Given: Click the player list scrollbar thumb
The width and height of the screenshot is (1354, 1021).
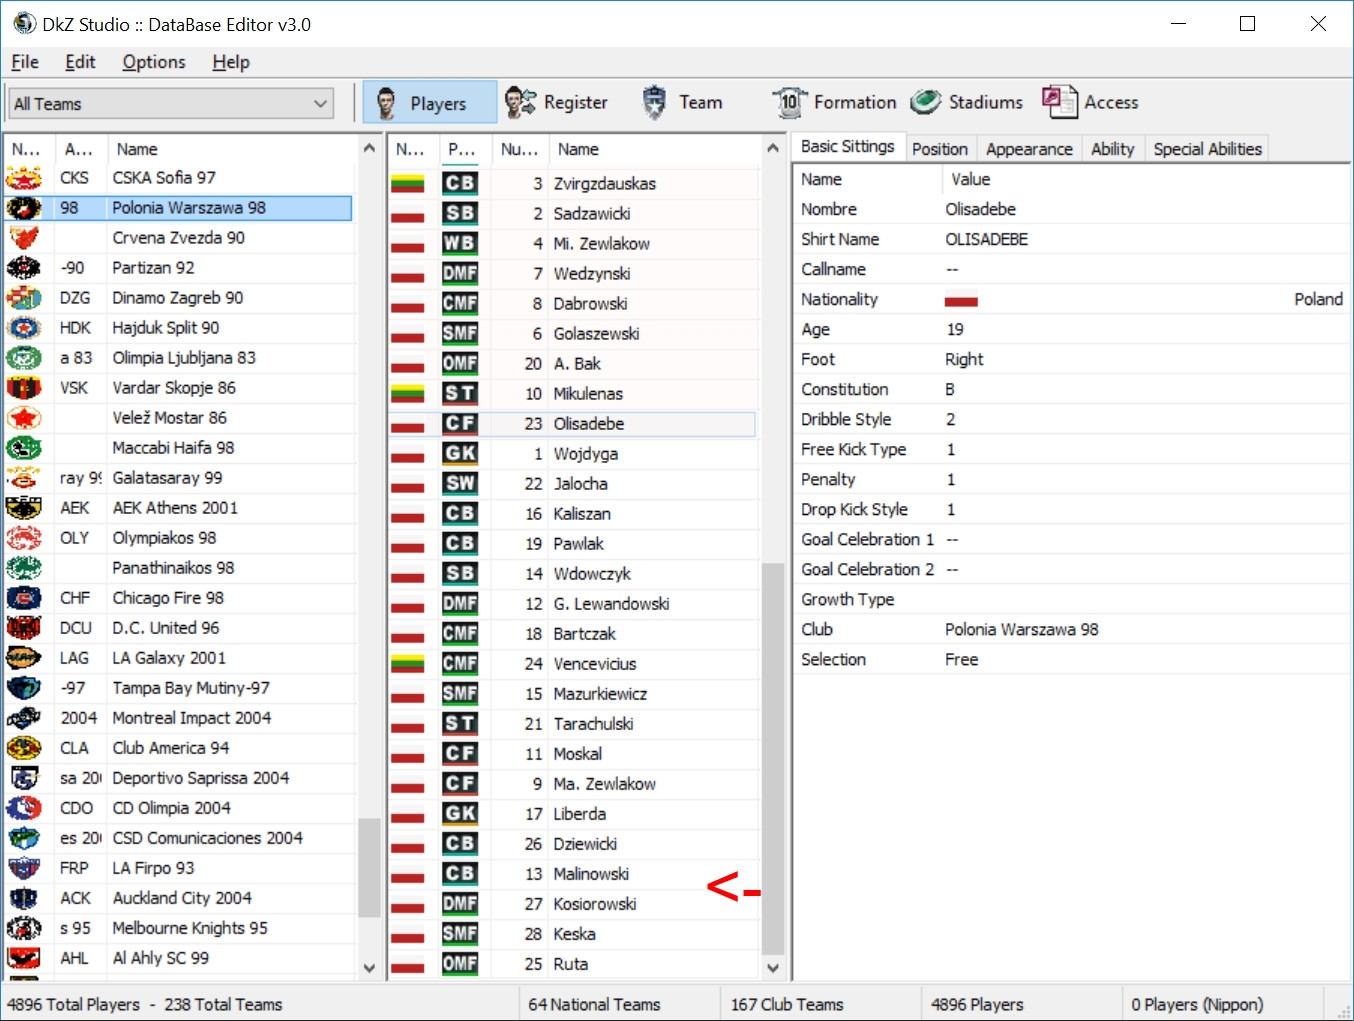Looking at the screenshot, I should [773, 758].
